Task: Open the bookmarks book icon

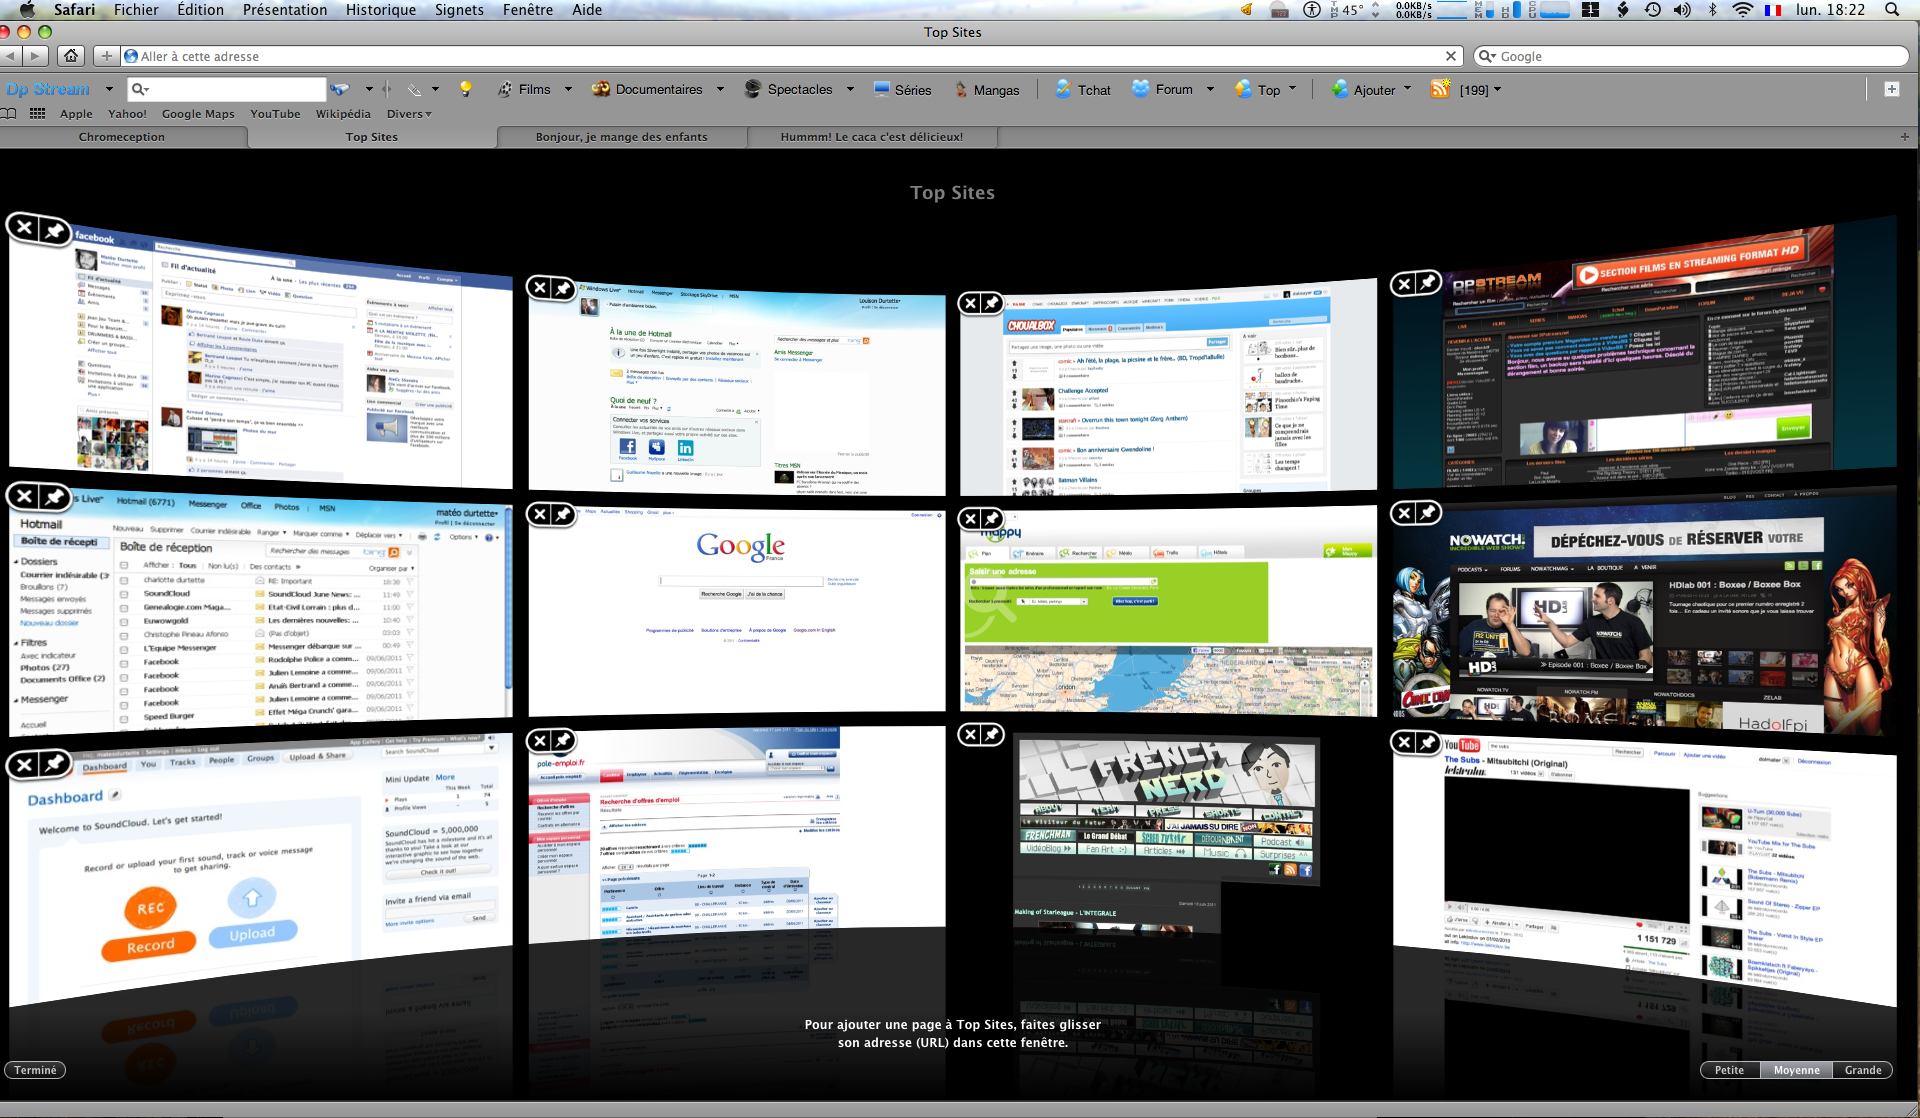Action: click(9, 114)
